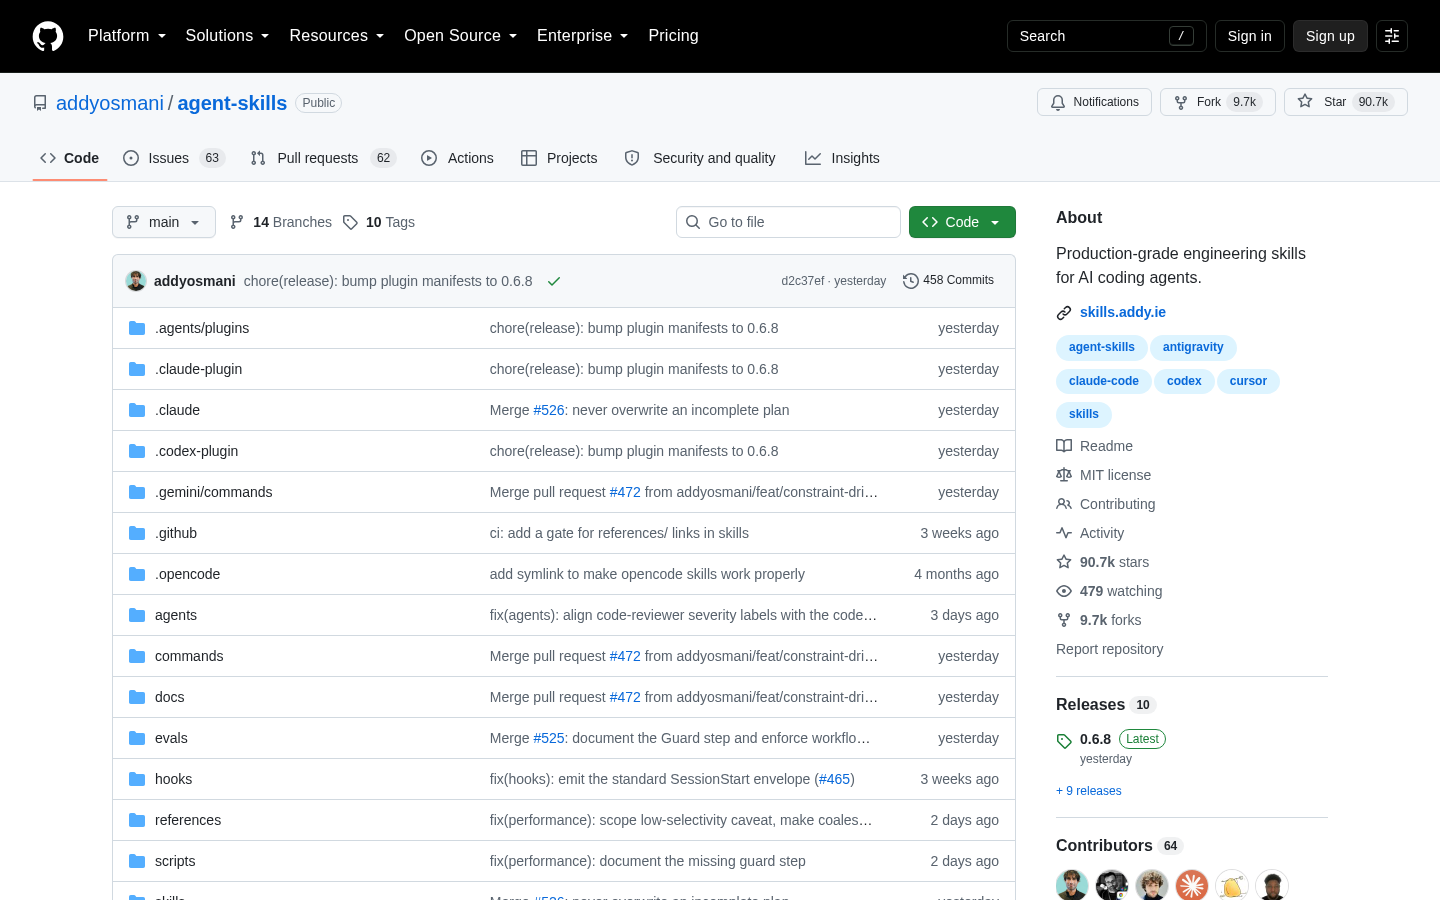Click the Sign up button
This screenshot has height=900, width=1440.
(x=1330, y=36)
